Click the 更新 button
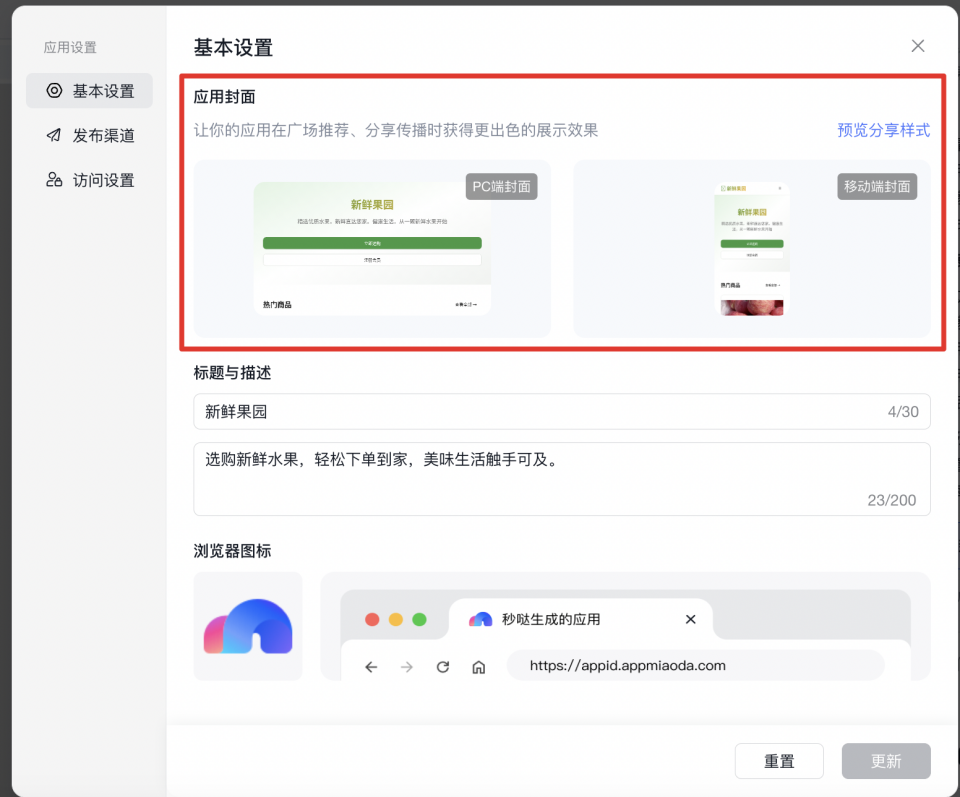960x797 pixels. [886, 761]
